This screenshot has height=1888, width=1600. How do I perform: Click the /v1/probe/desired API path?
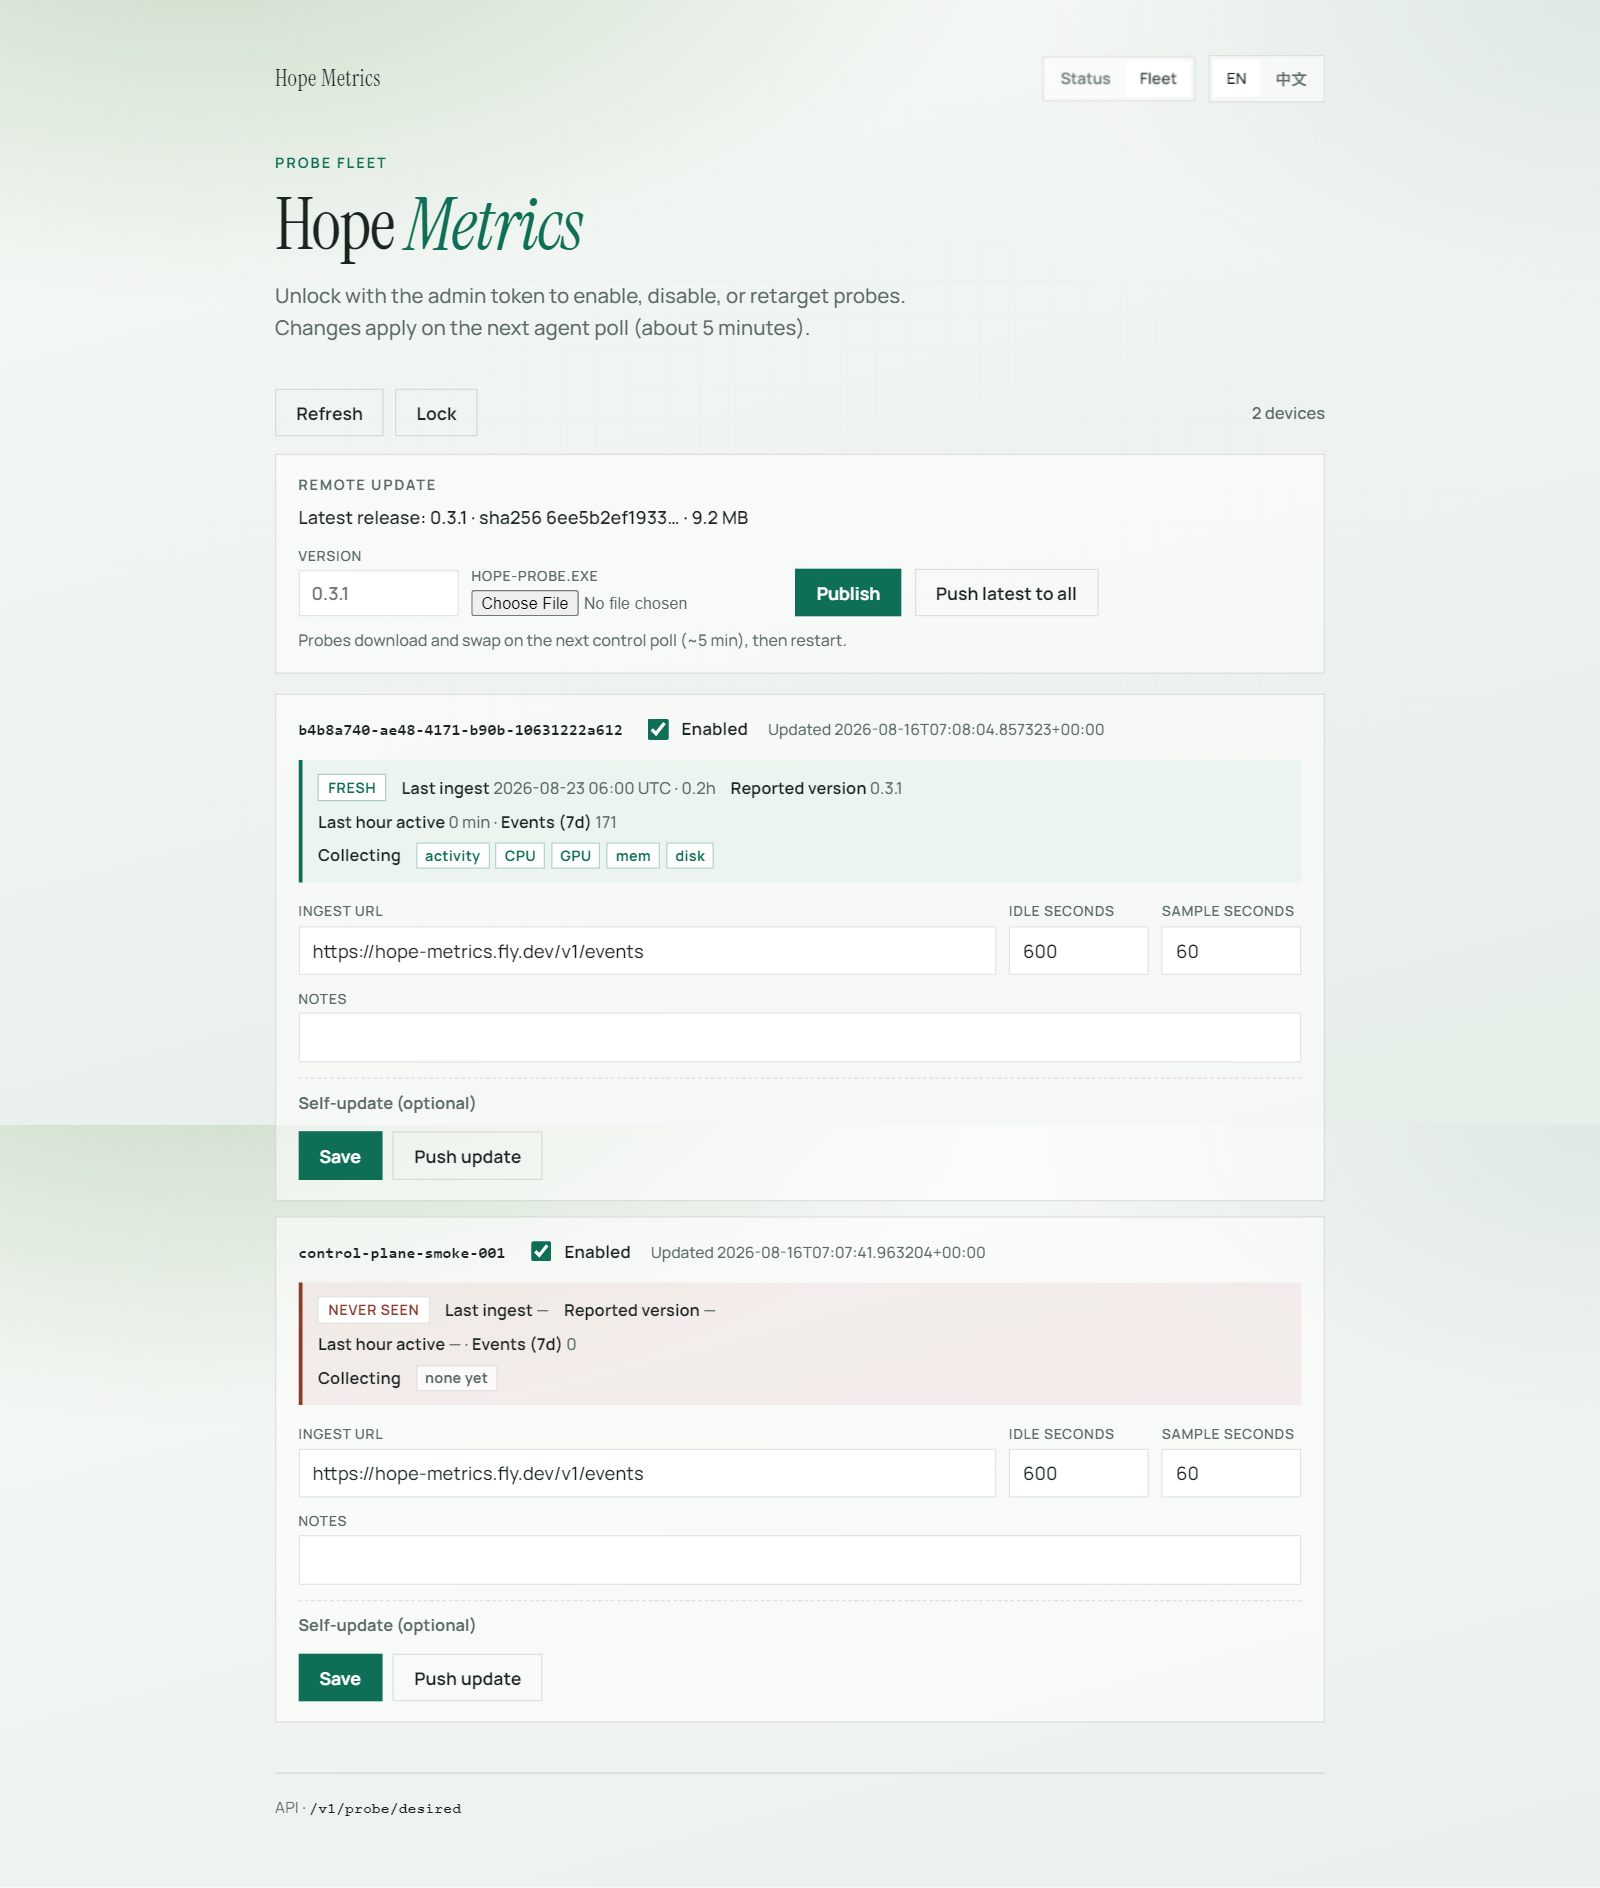[386, 1809]
